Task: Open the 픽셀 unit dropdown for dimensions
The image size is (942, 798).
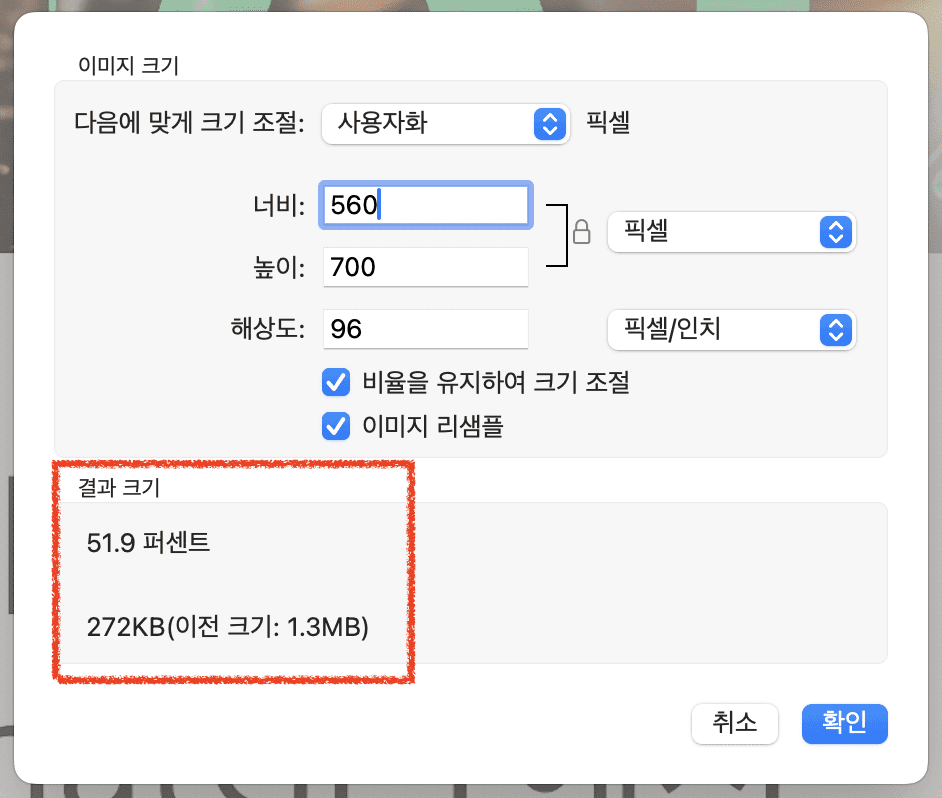Action: tap(731, 233)
